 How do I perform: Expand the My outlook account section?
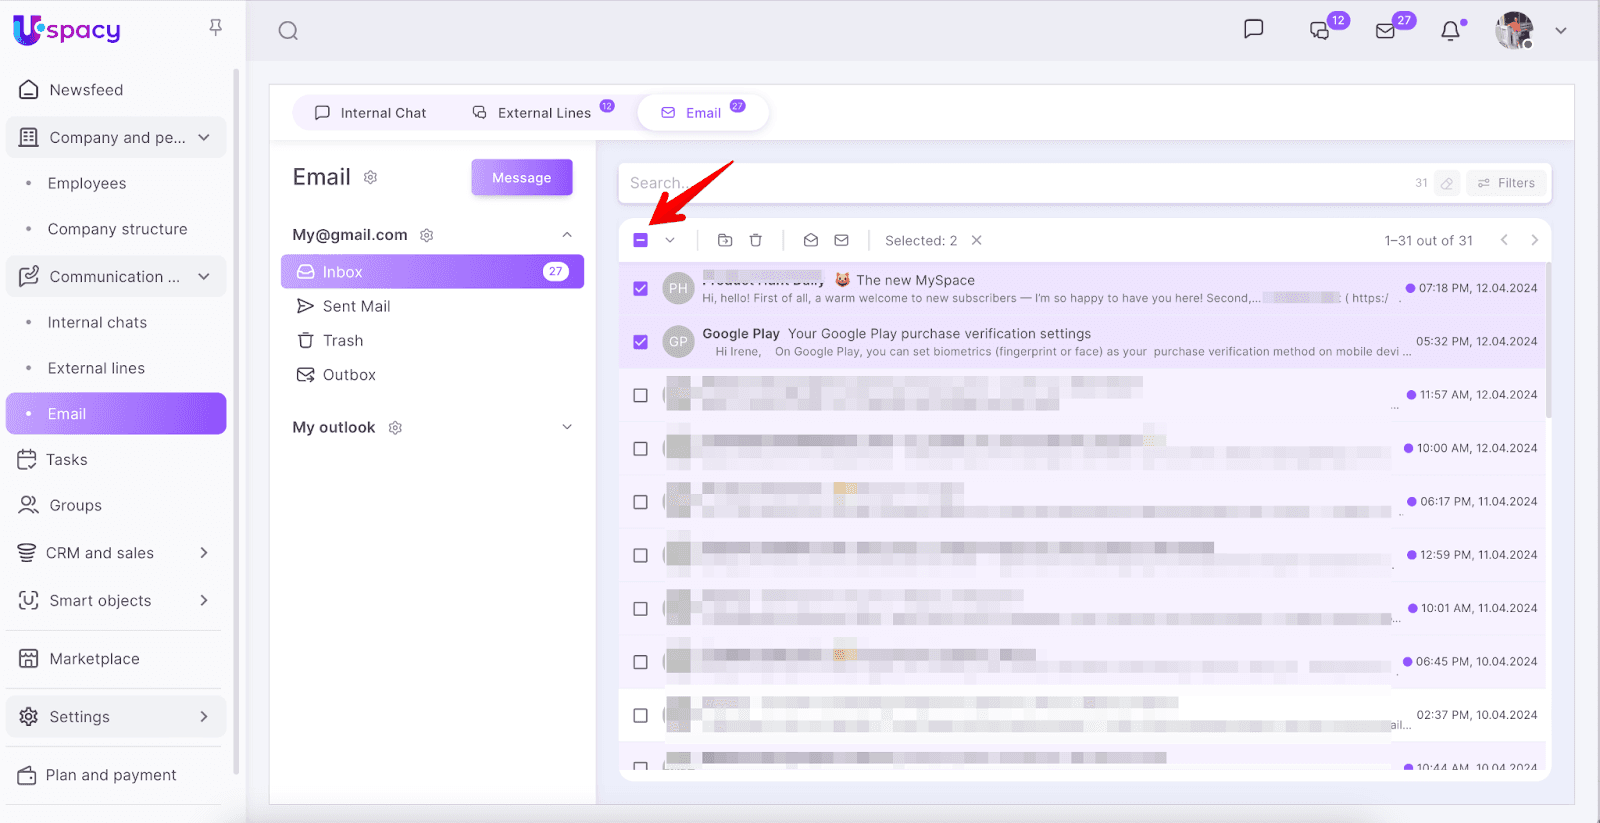[x=567, y=427]
